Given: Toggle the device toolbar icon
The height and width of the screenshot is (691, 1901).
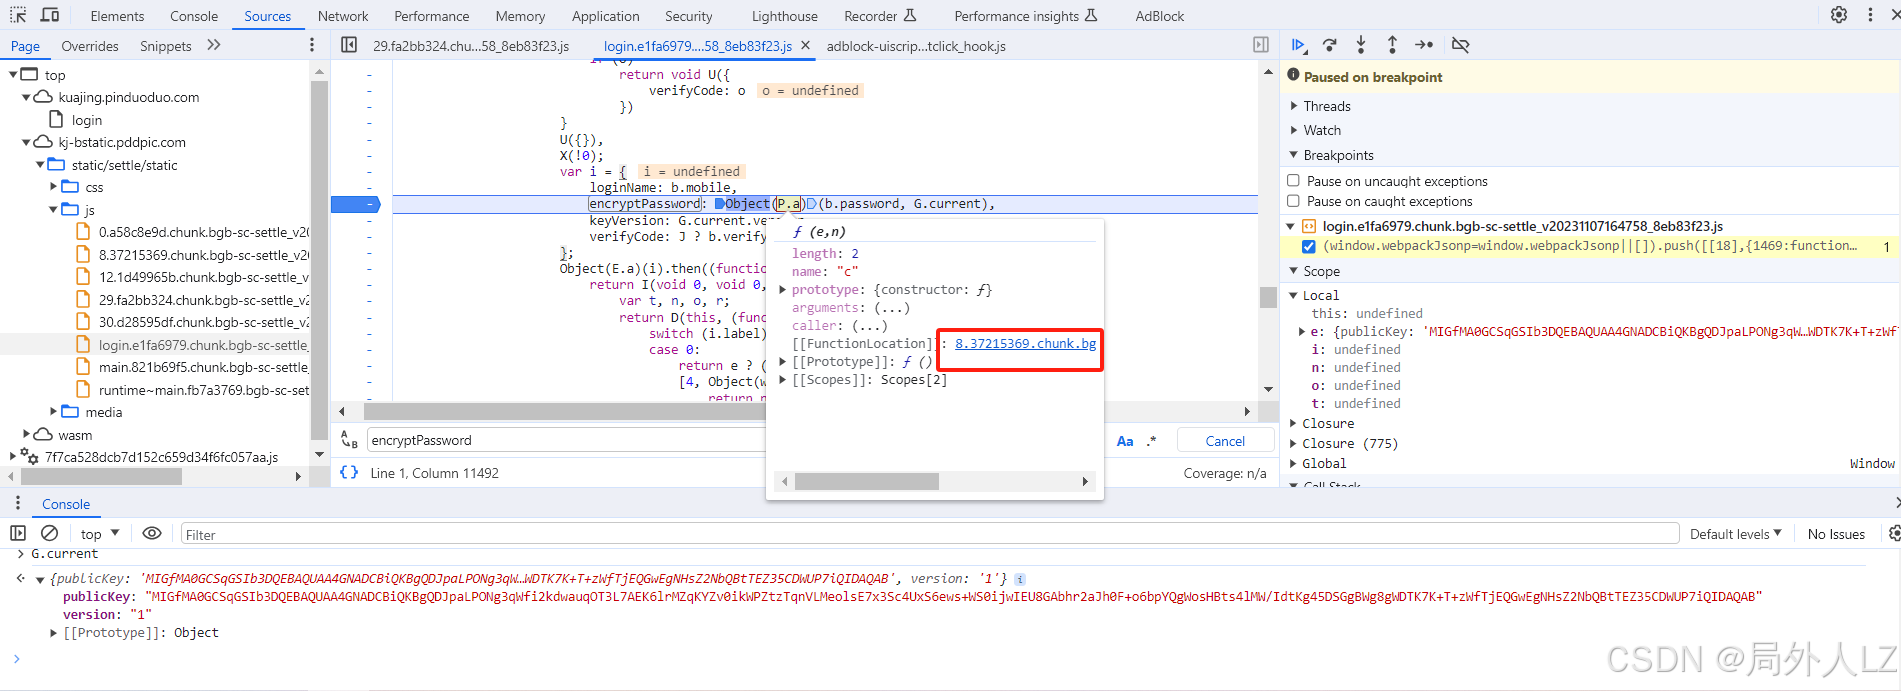Looking at the screenshot, I should click(x=50, y=15).
